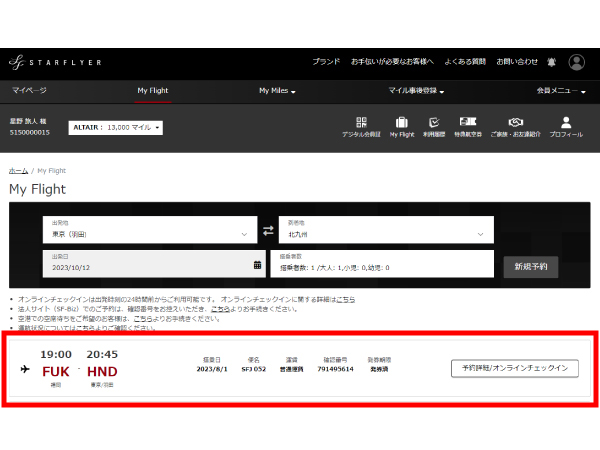Click the 出発日 departure date field
600x450 pixels.
click(x=152, y=264)
